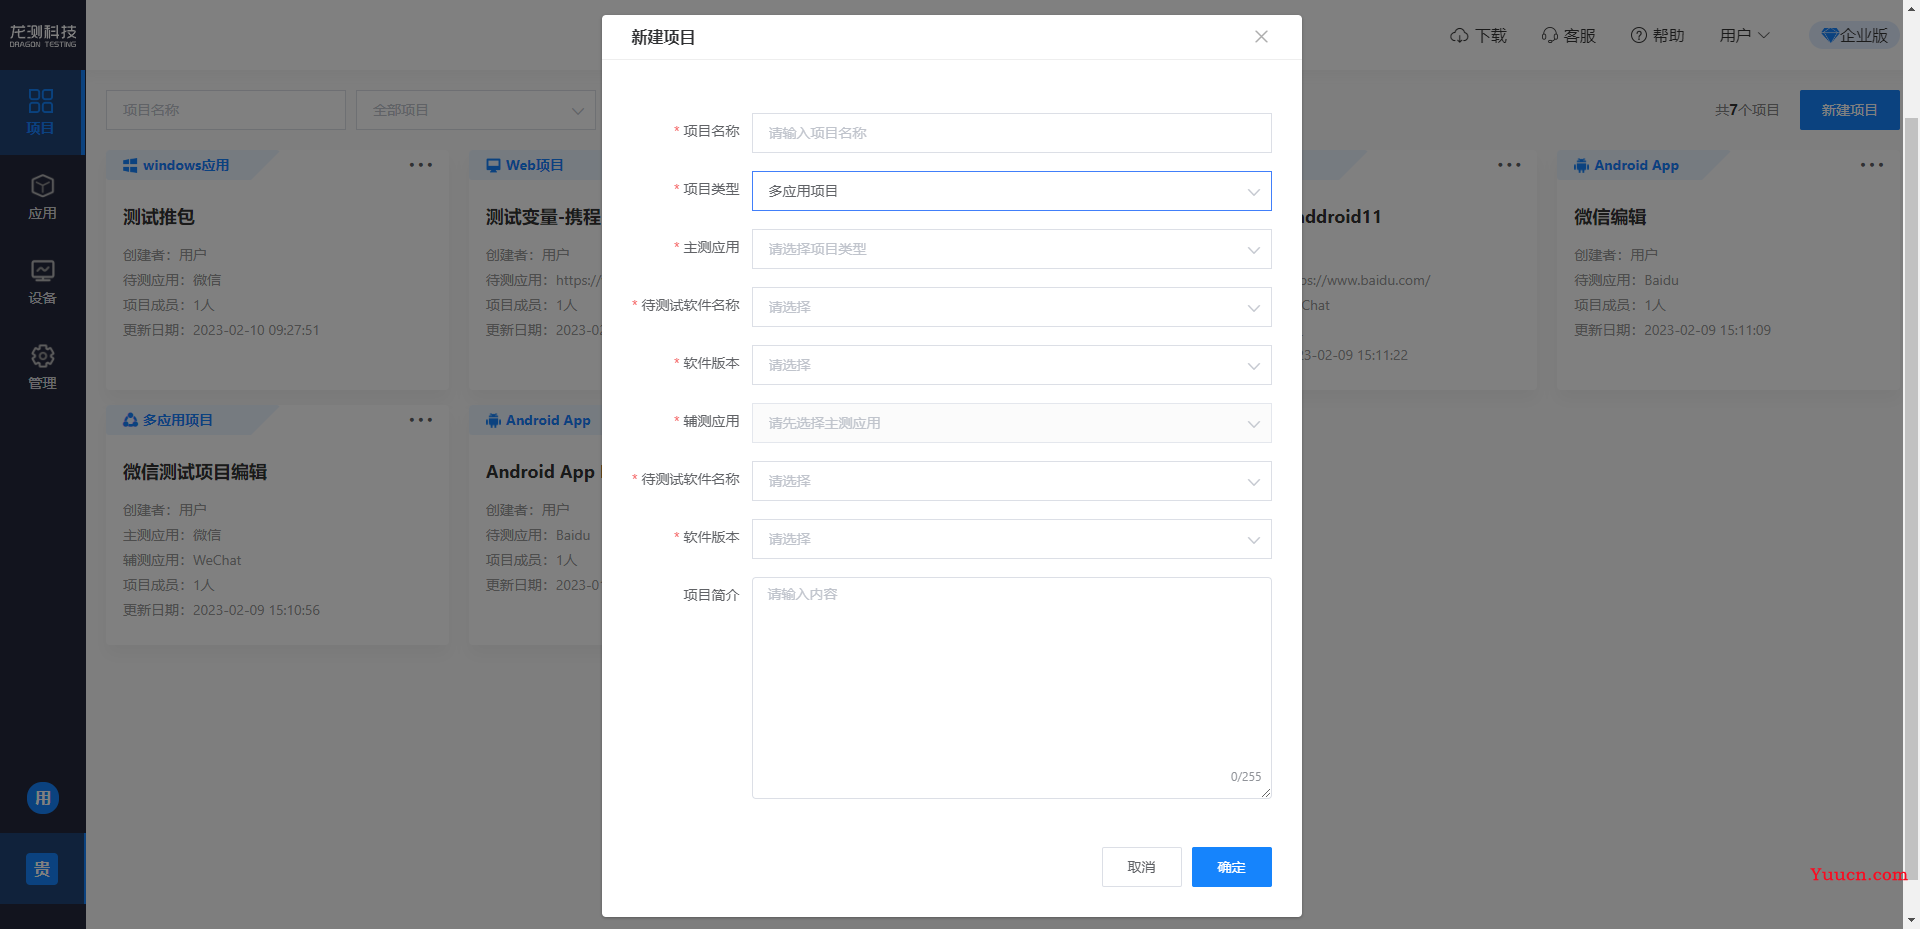The image size is (1920, 929).
Task: Click the 贵 badge icon at sidebar bottom
Action: tap(42, 869)
